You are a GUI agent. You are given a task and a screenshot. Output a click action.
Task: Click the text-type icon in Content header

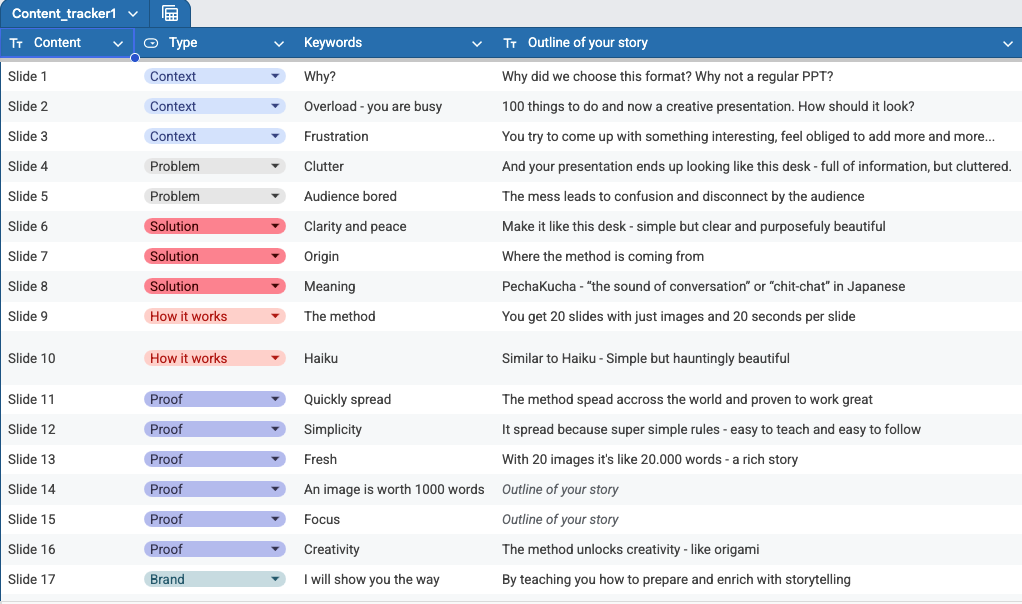pos(16,43)
